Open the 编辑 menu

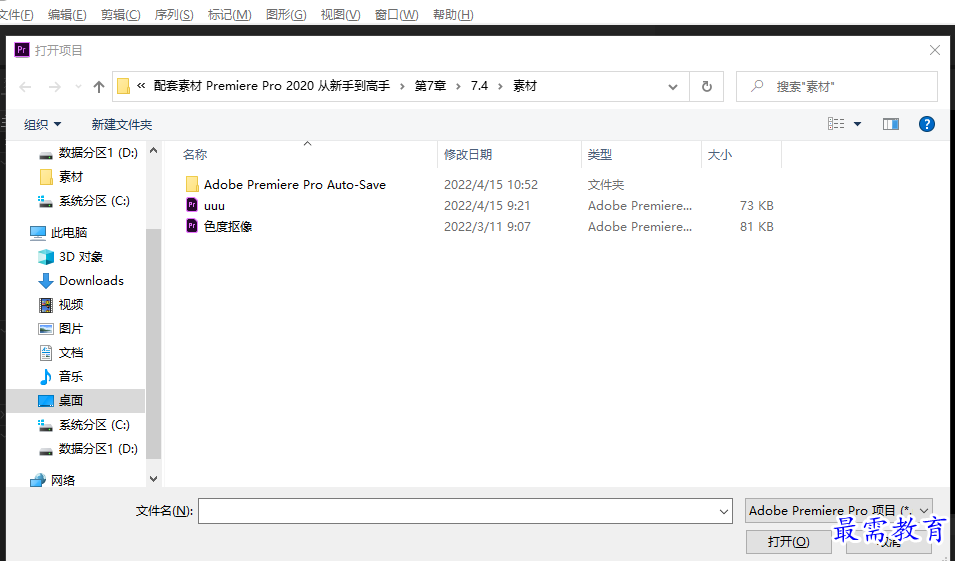coord(67,15)
